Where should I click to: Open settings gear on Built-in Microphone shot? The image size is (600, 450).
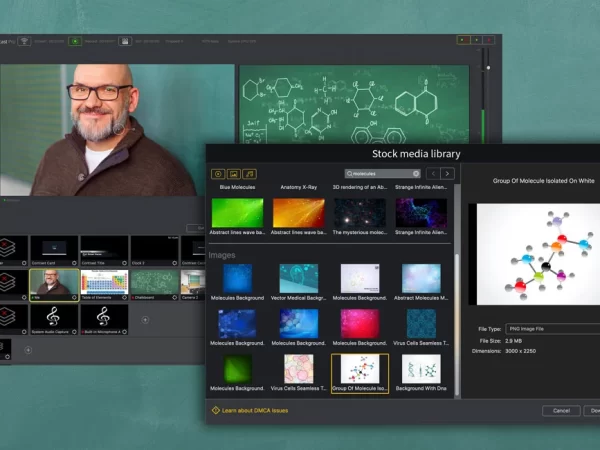tap(124, 332)
